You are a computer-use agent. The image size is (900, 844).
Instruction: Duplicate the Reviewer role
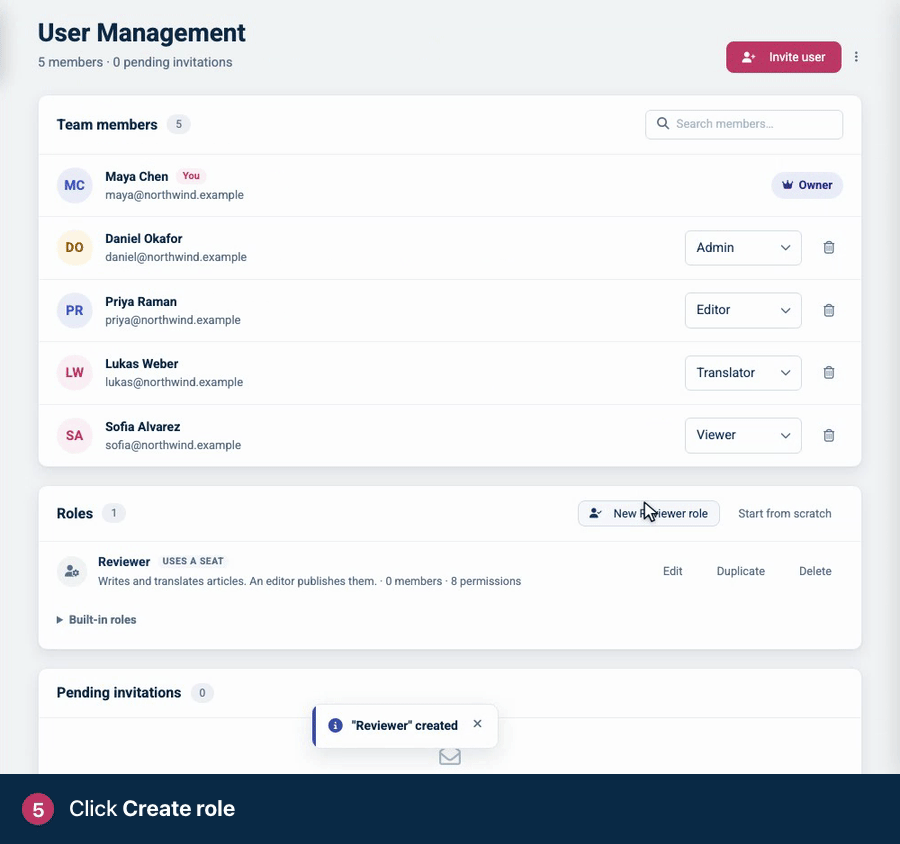740,571
